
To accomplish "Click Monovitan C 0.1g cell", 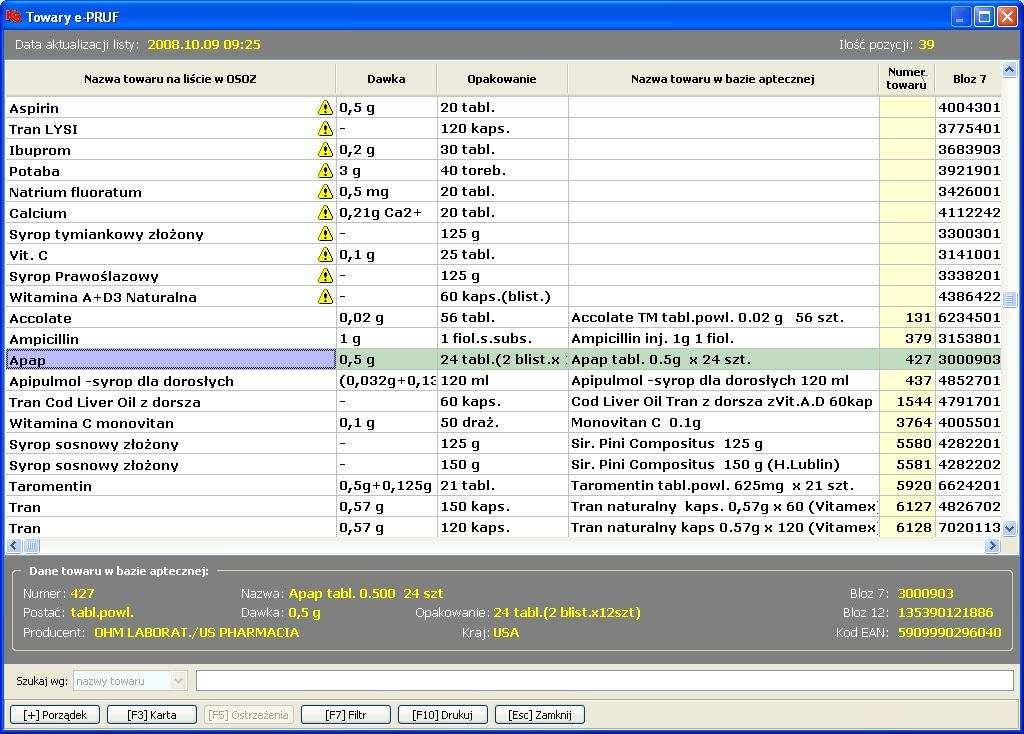I will (x=724, y=423).
